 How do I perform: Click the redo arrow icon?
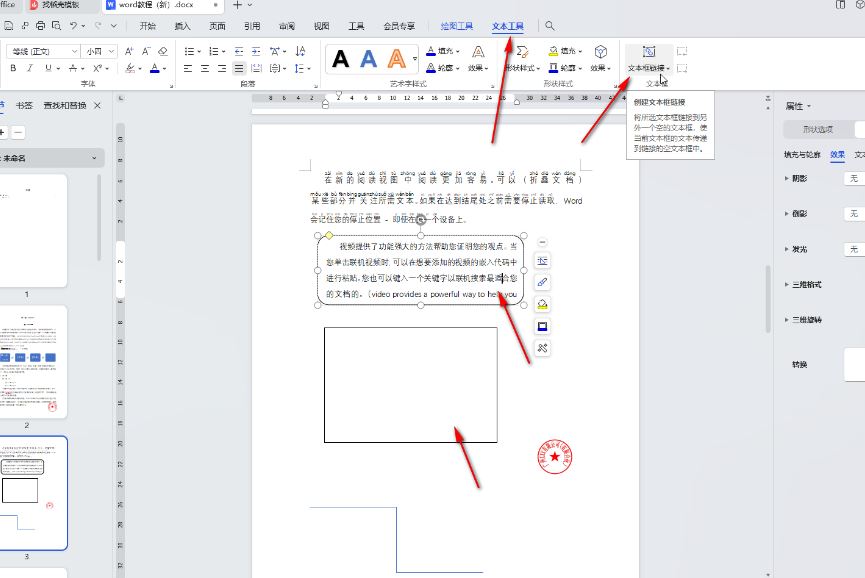(98, 26)
